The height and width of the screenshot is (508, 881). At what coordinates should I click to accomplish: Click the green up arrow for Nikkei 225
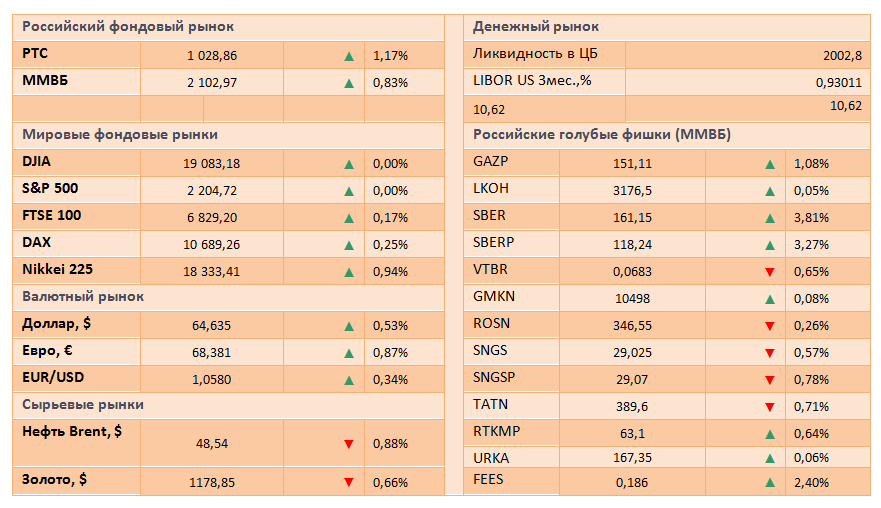pos(348,272)
